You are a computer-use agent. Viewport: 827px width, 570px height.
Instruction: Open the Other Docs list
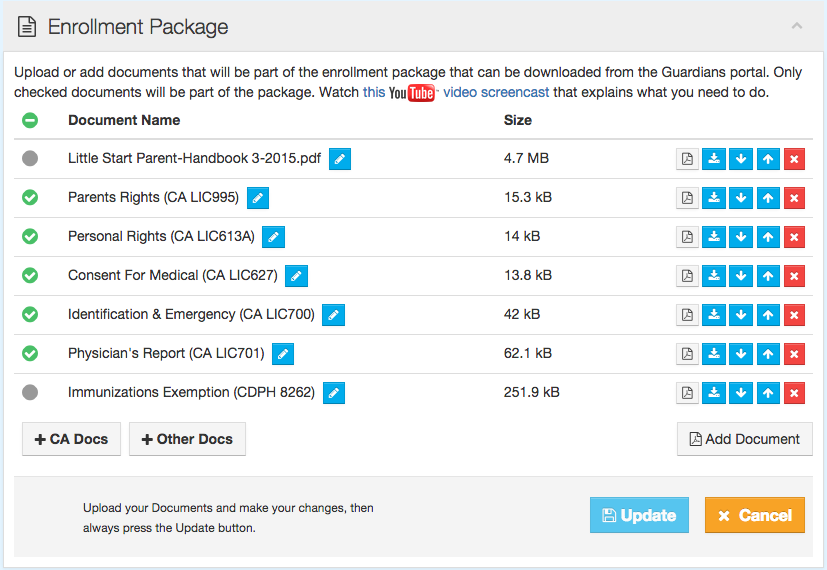pos(187,439)
